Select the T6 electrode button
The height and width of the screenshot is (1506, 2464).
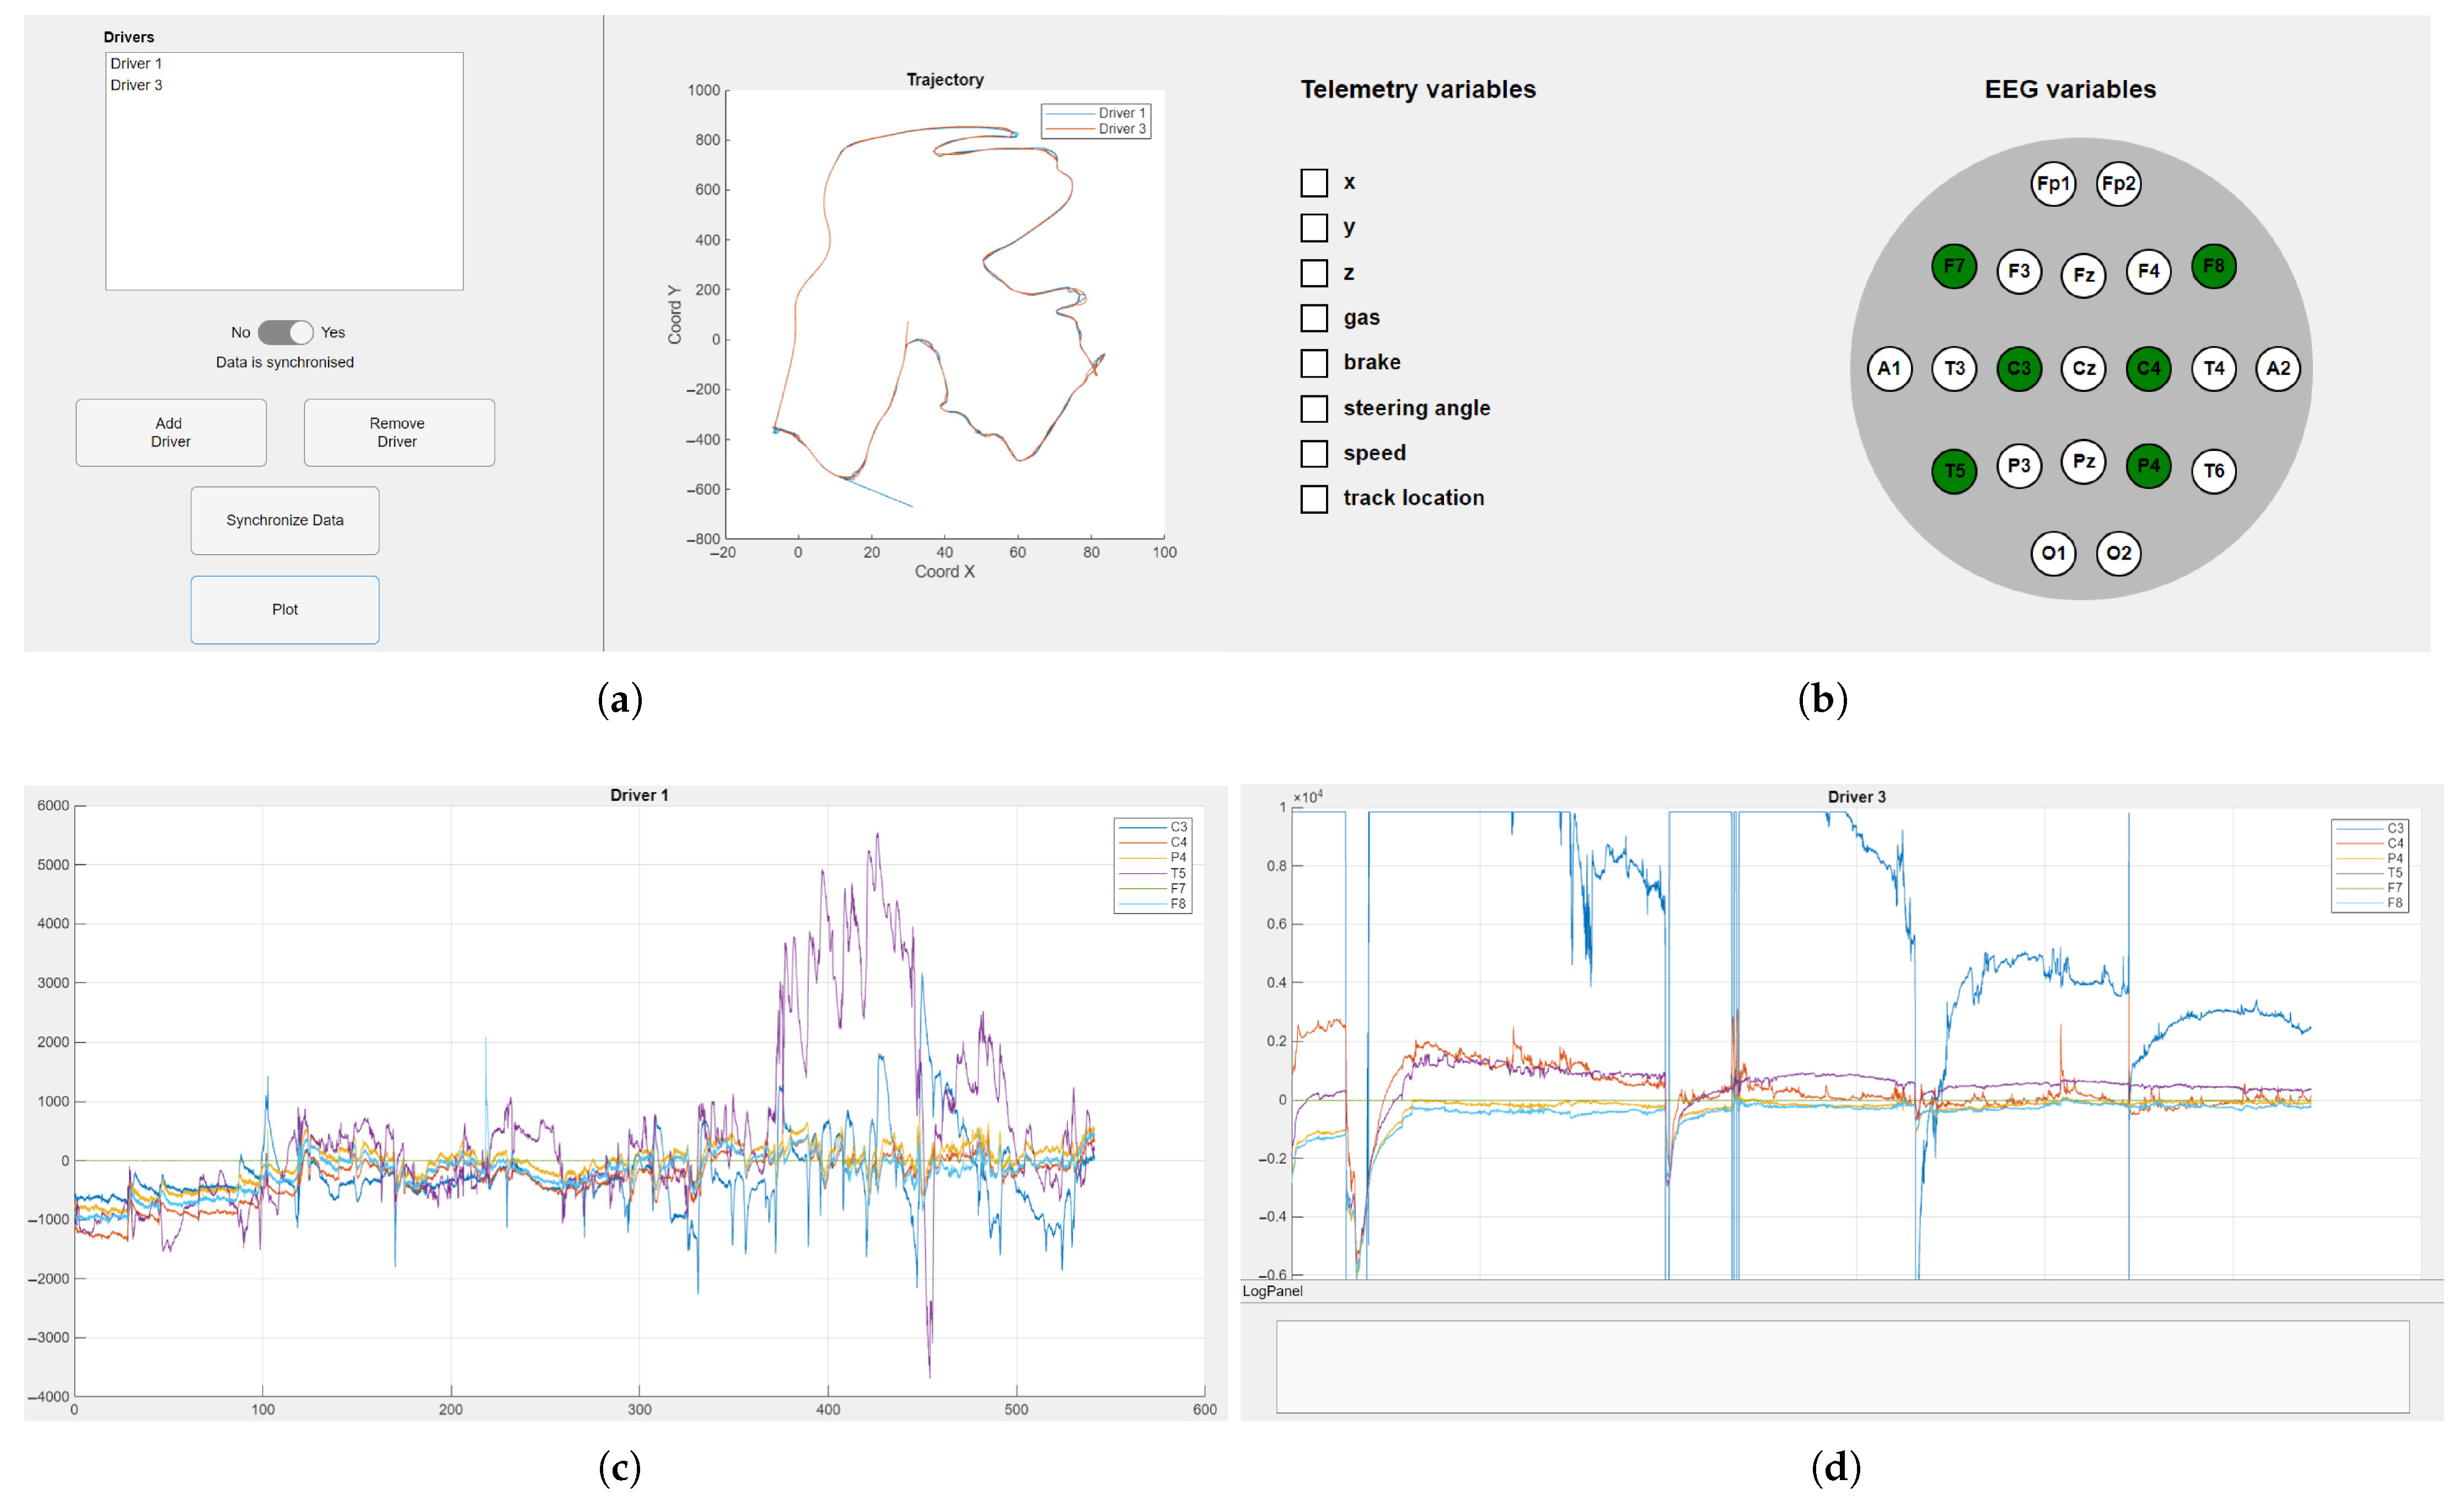coord(2213,471)
